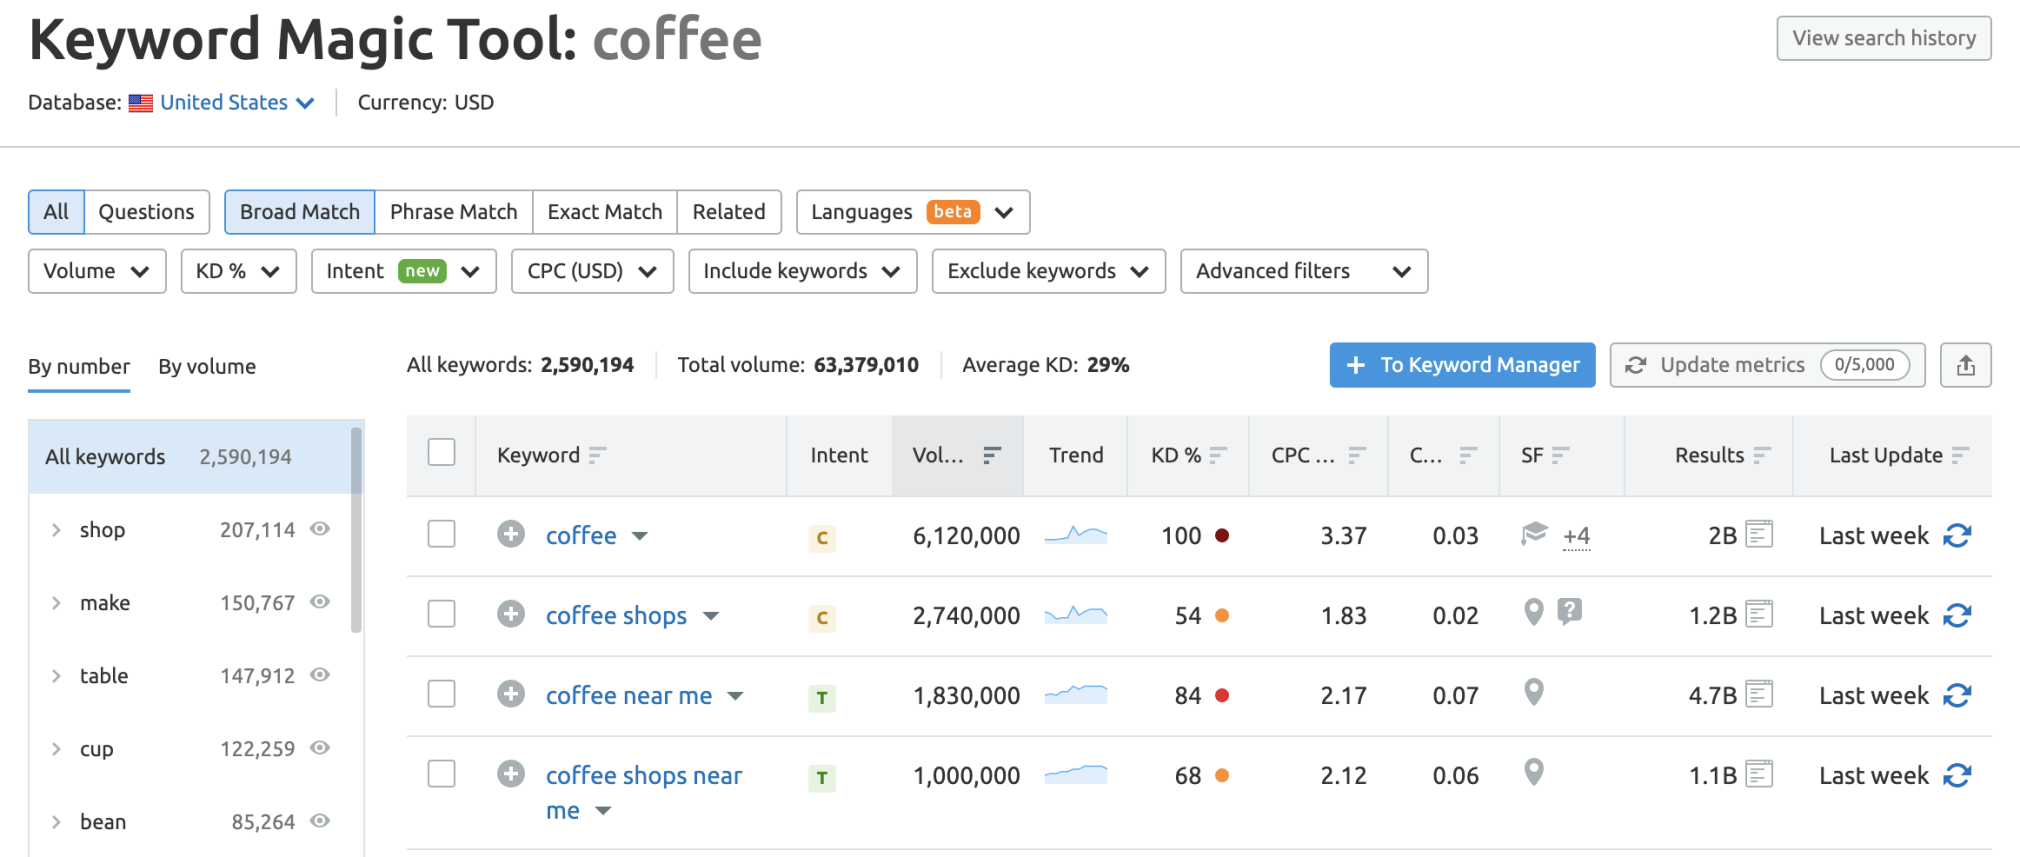Click View search history button
Viewport: 2020px width, 857px height.
click(1884, 38)
